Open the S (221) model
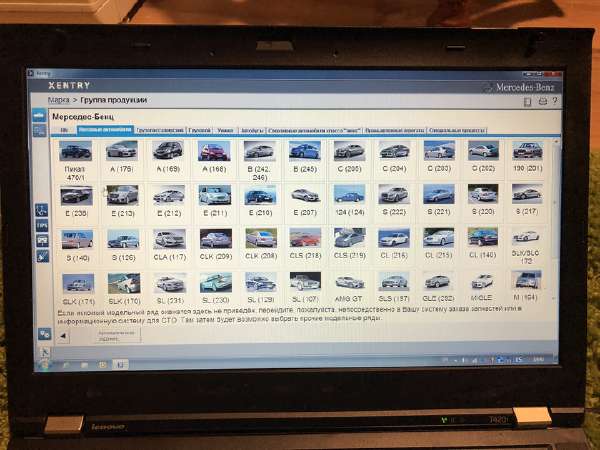The image size is (600, 450). point(439,200)
